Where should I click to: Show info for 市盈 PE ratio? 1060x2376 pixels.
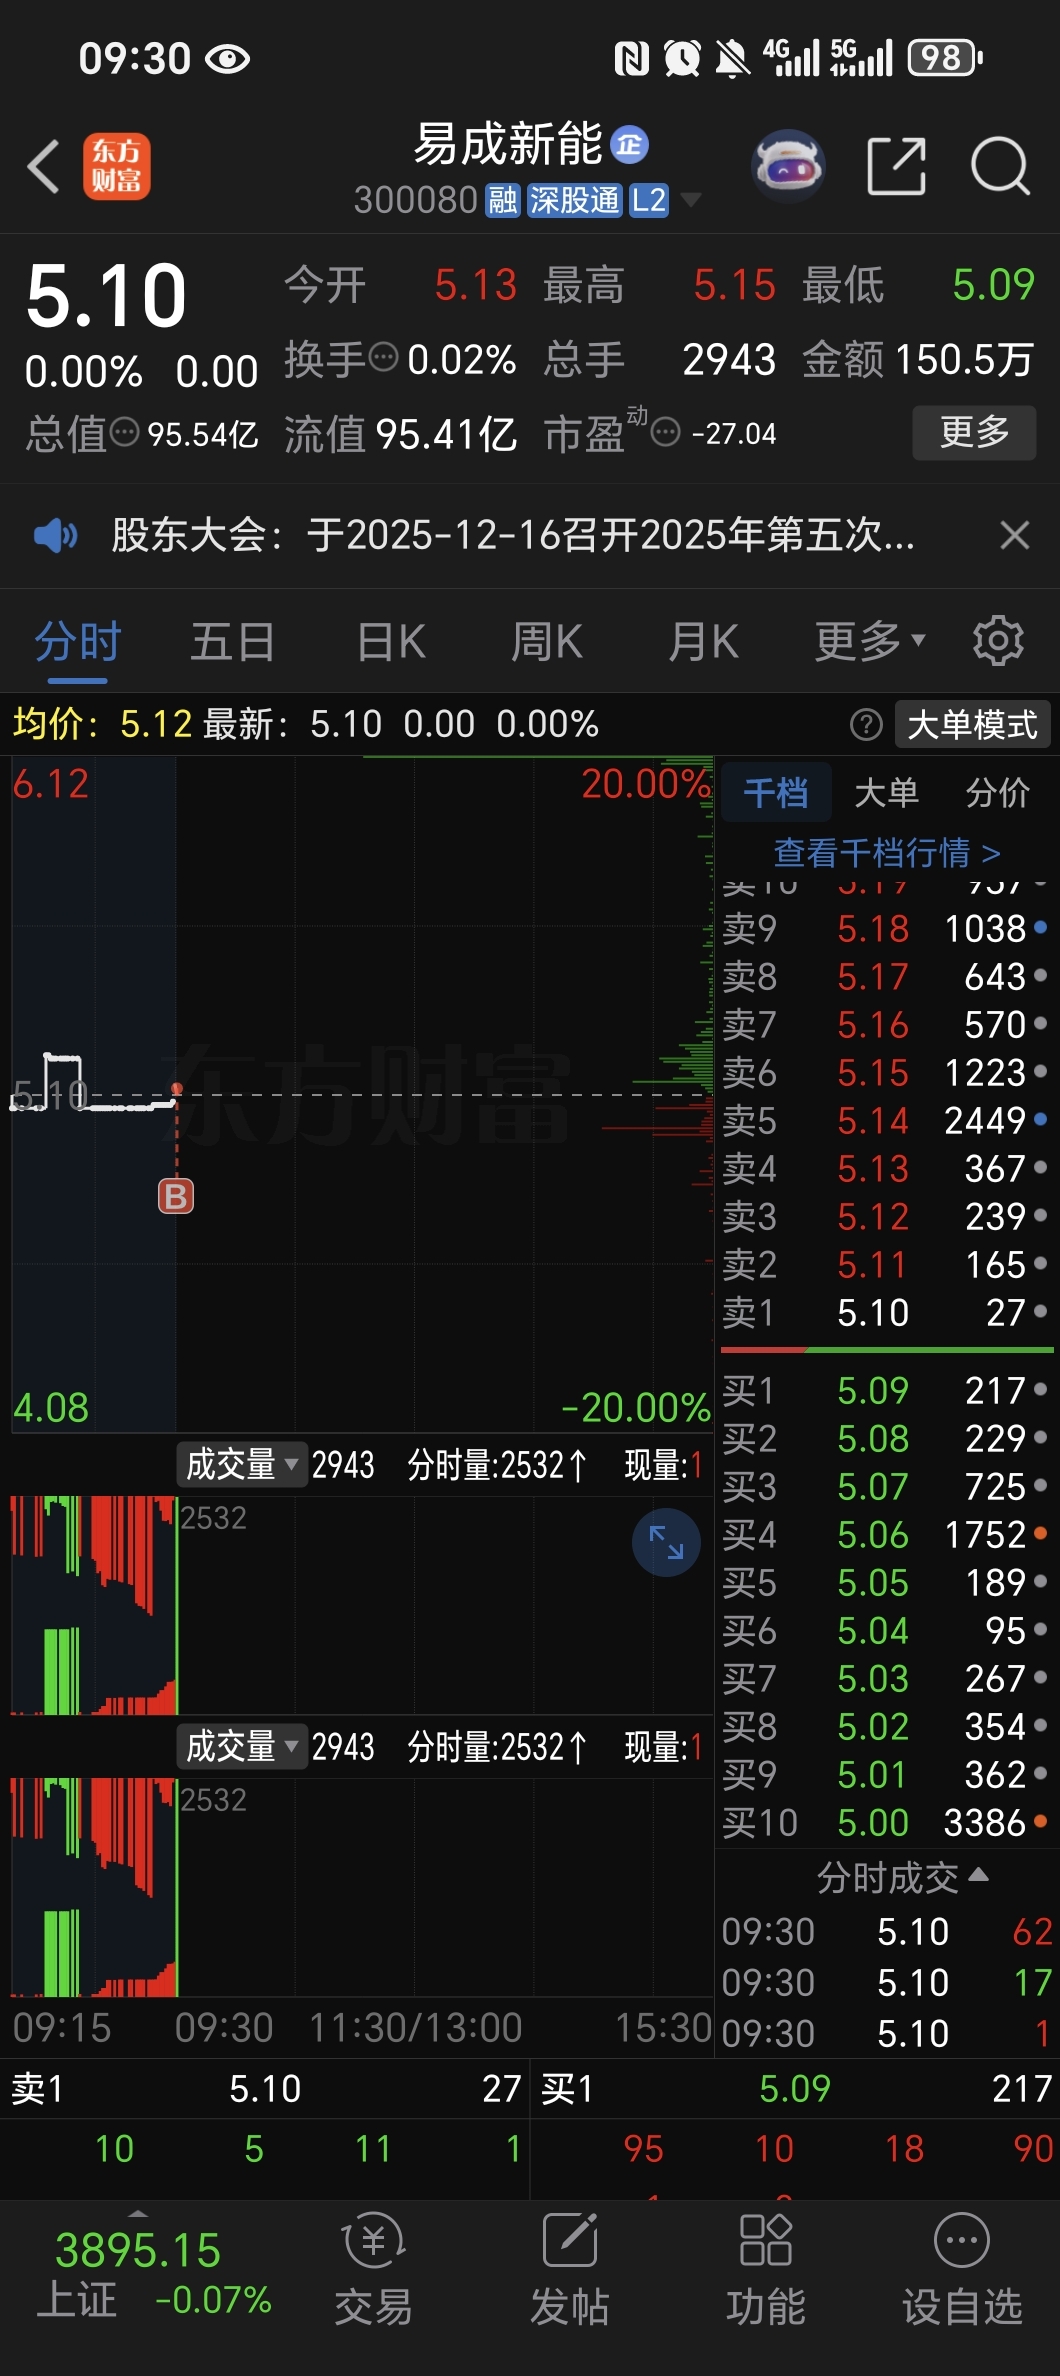click(x=666, y=433)
